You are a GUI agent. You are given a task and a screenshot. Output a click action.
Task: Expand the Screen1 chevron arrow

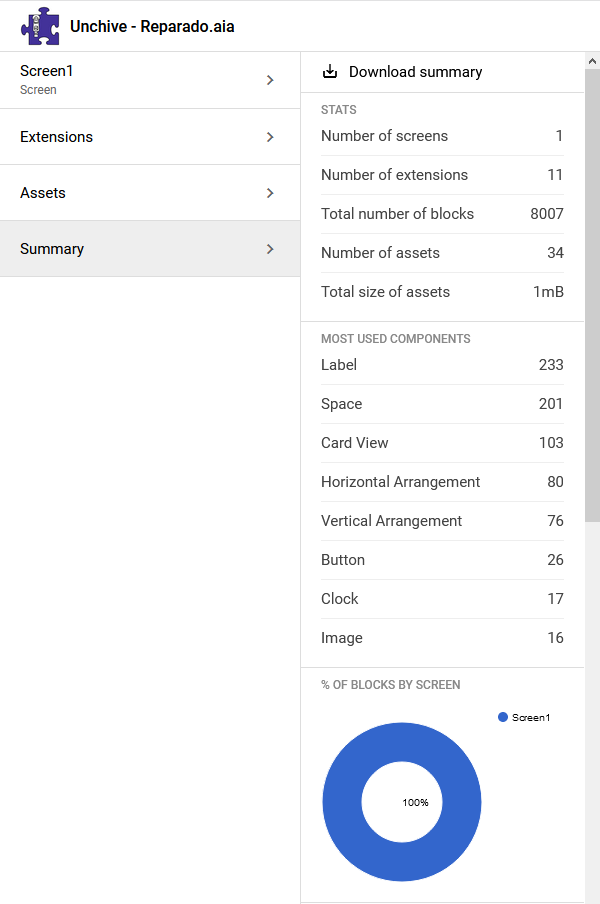point(270,80)
